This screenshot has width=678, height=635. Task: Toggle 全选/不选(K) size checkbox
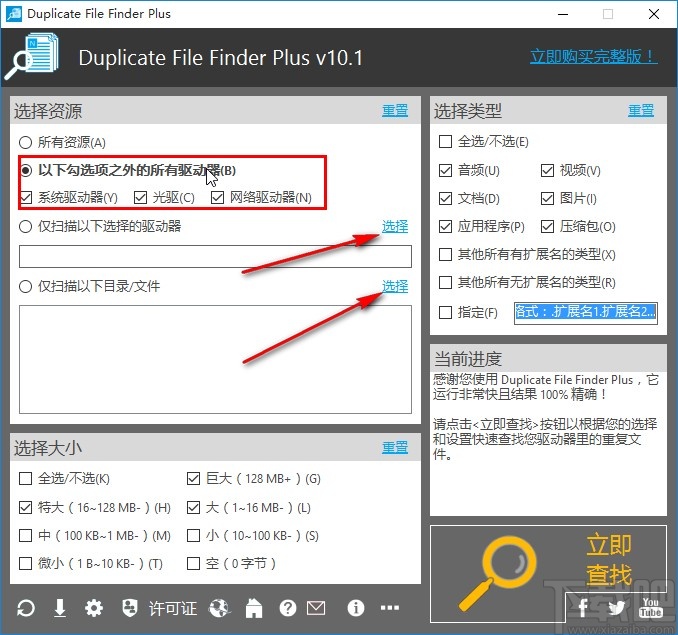[26, 479]
